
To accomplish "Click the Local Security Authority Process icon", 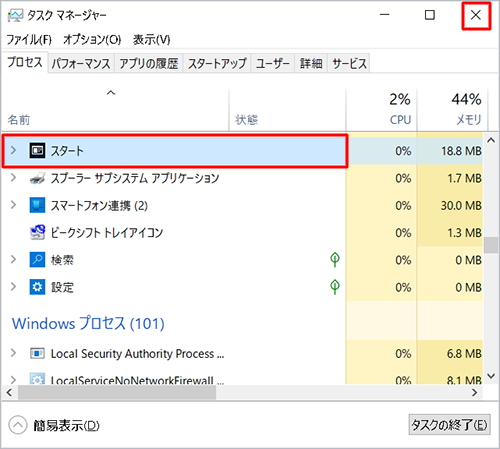I will pos(37,353).
